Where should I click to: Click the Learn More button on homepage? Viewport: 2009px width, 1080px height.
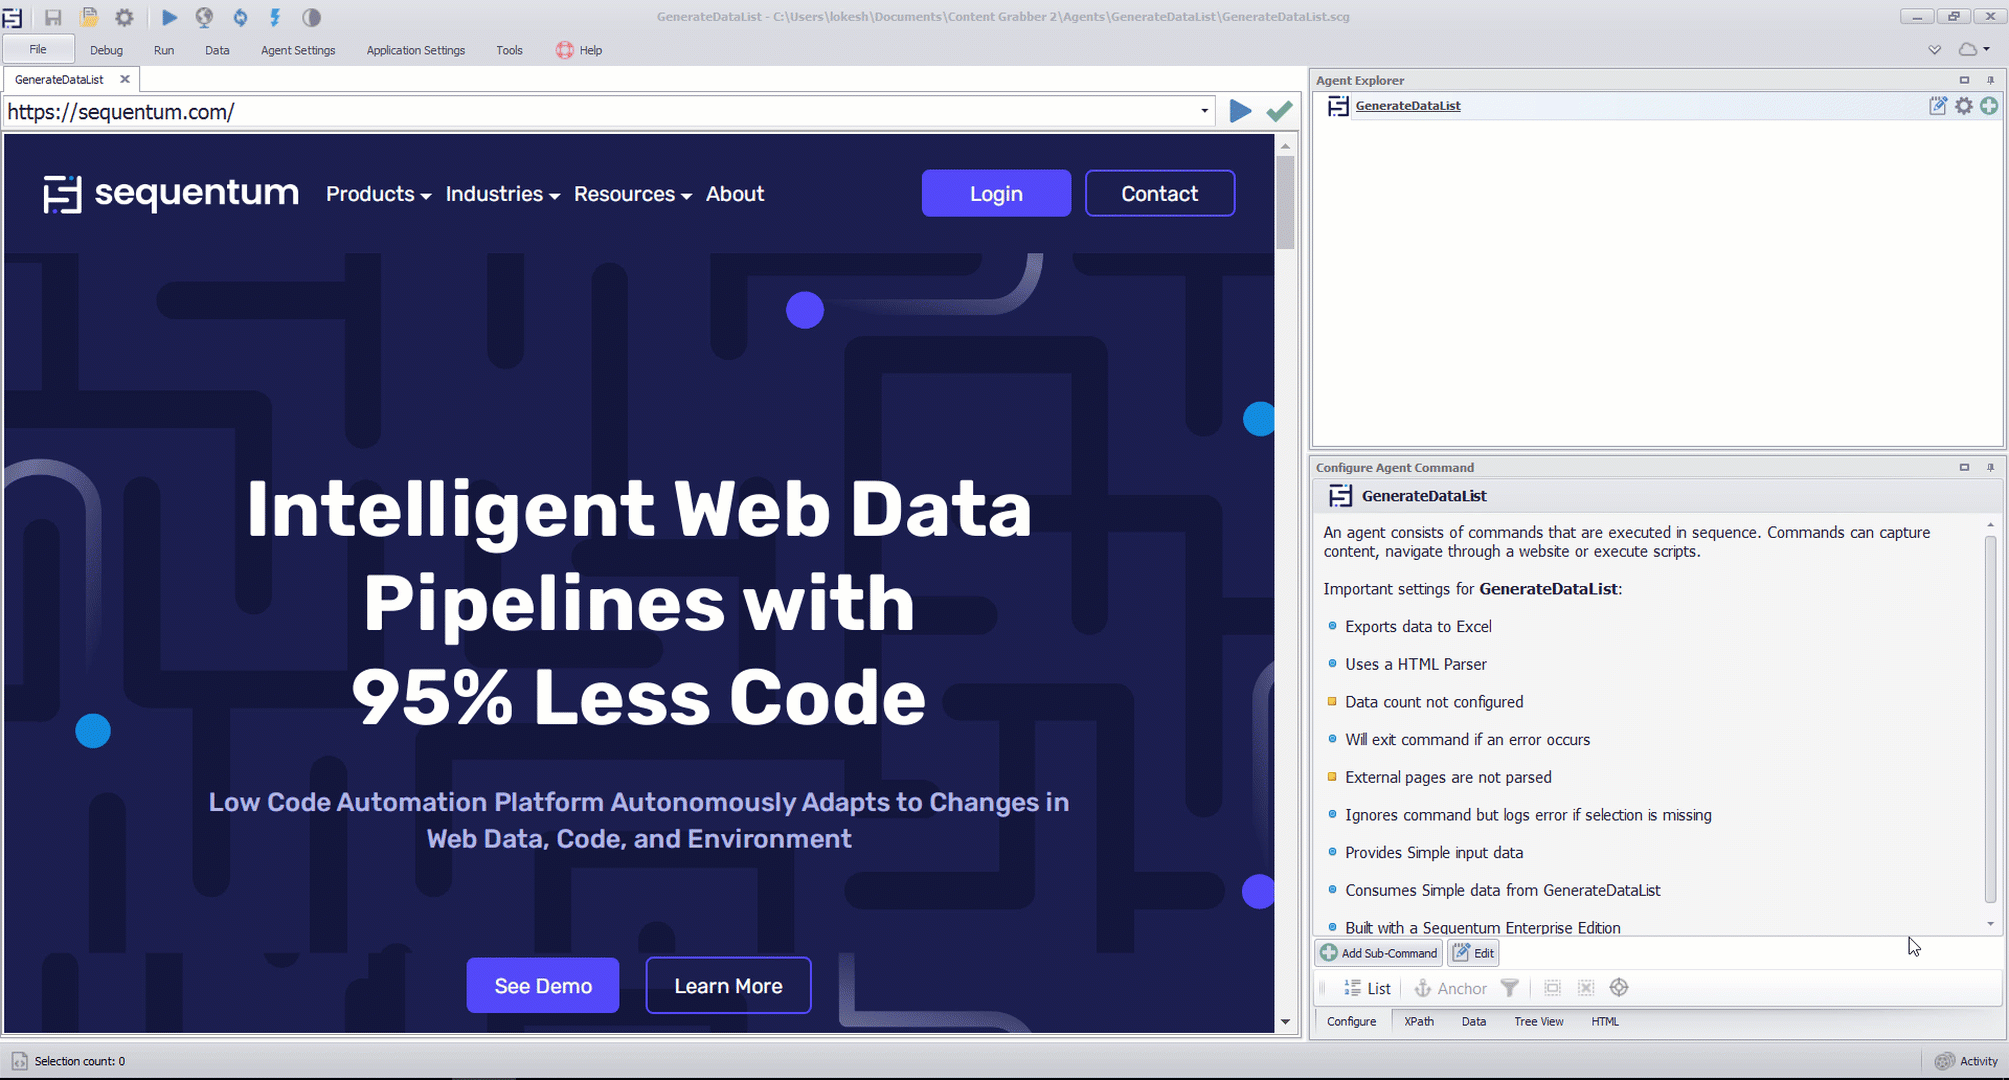[x=729, y=986]
